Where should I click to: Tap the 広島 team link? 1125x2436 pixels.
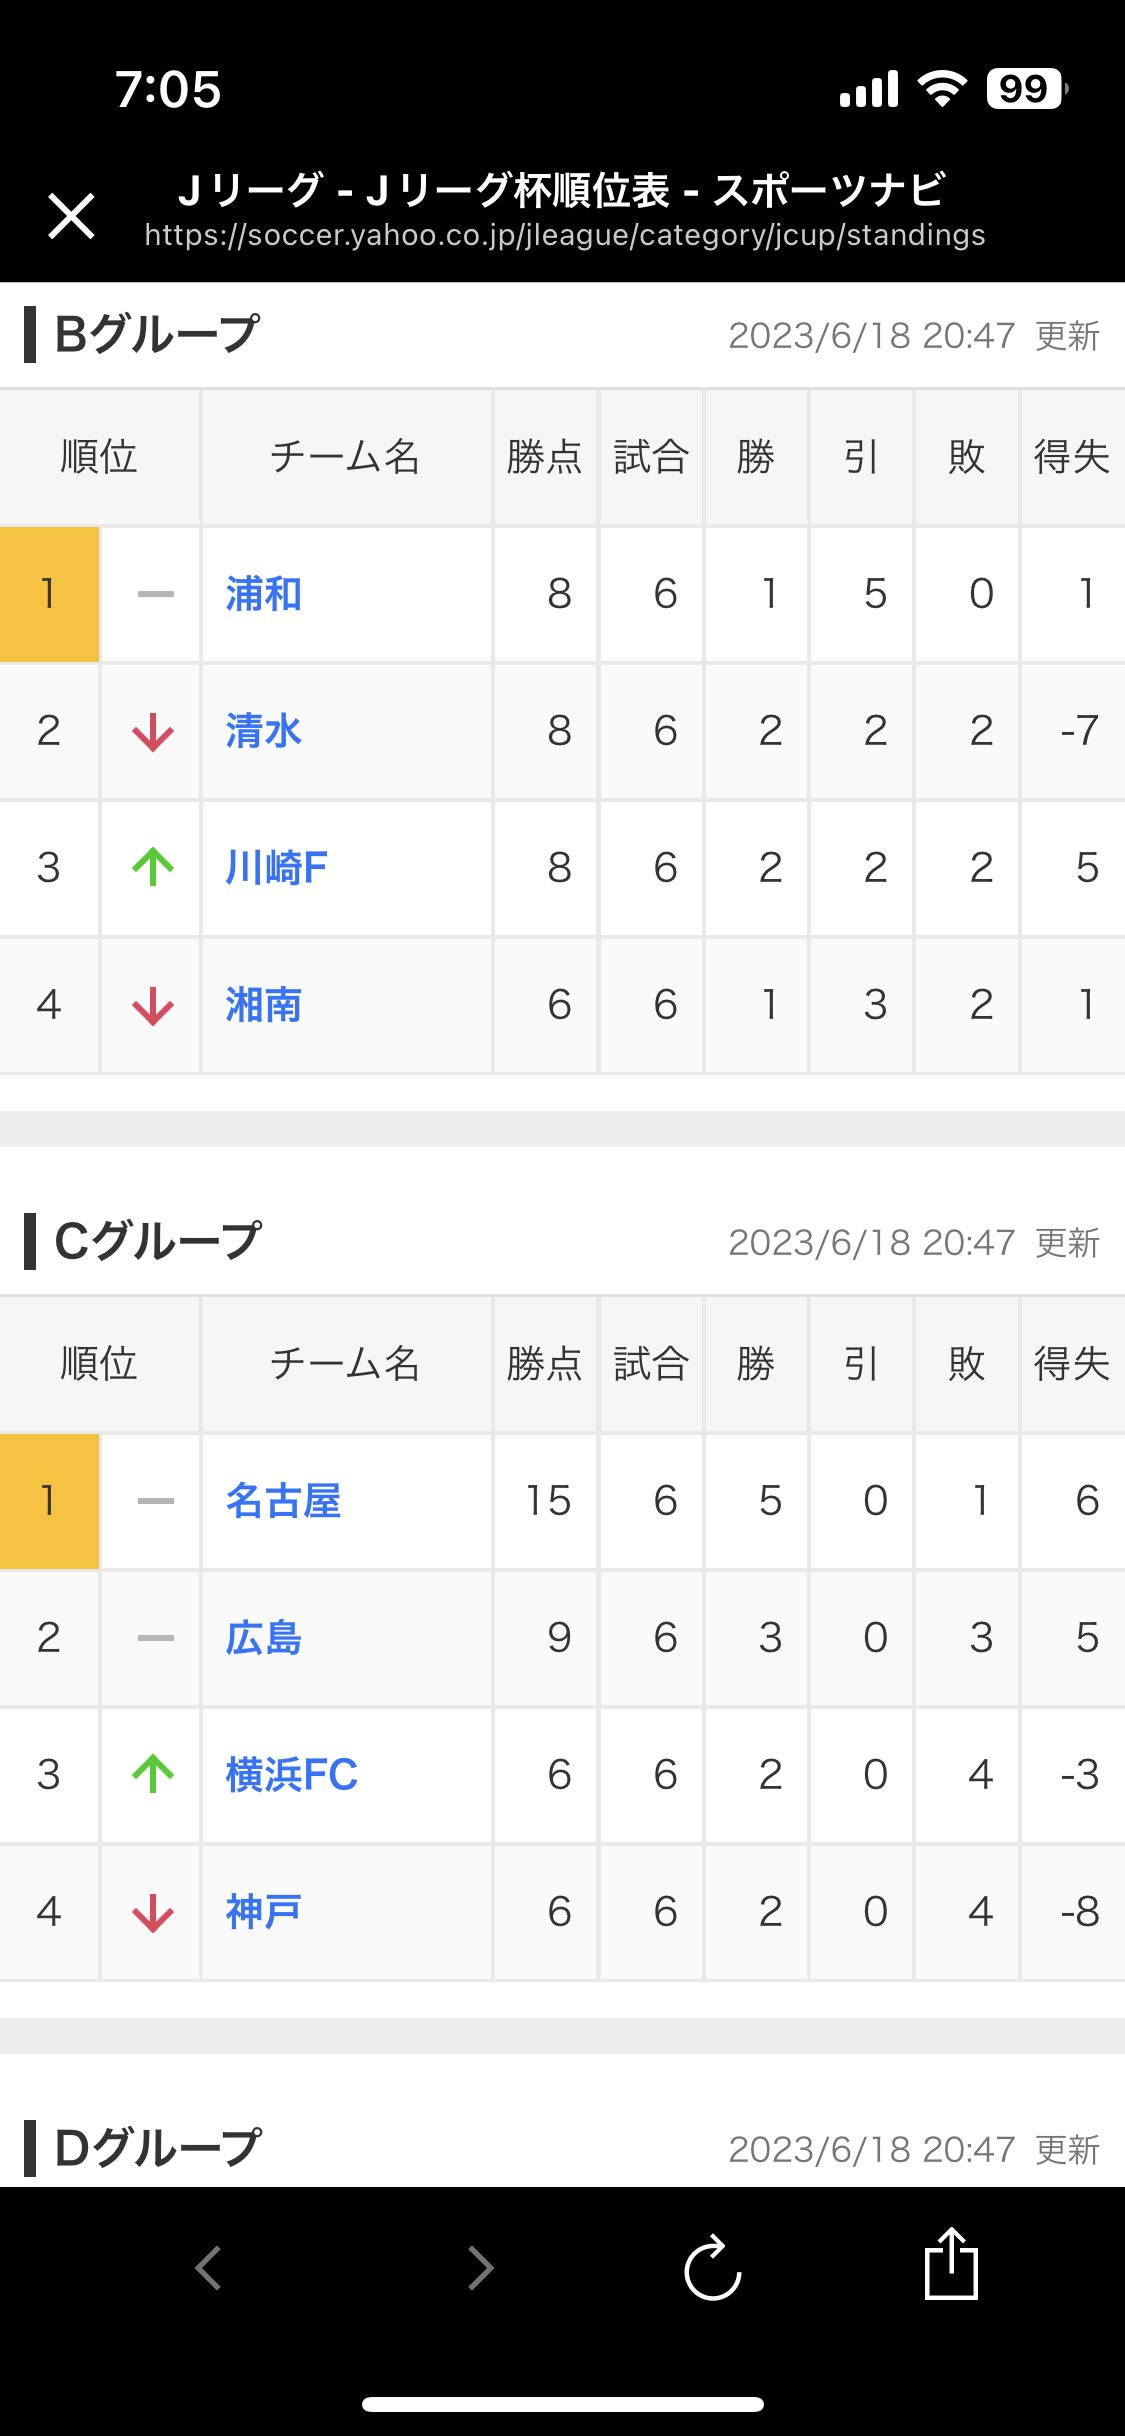pos(263,1638)
